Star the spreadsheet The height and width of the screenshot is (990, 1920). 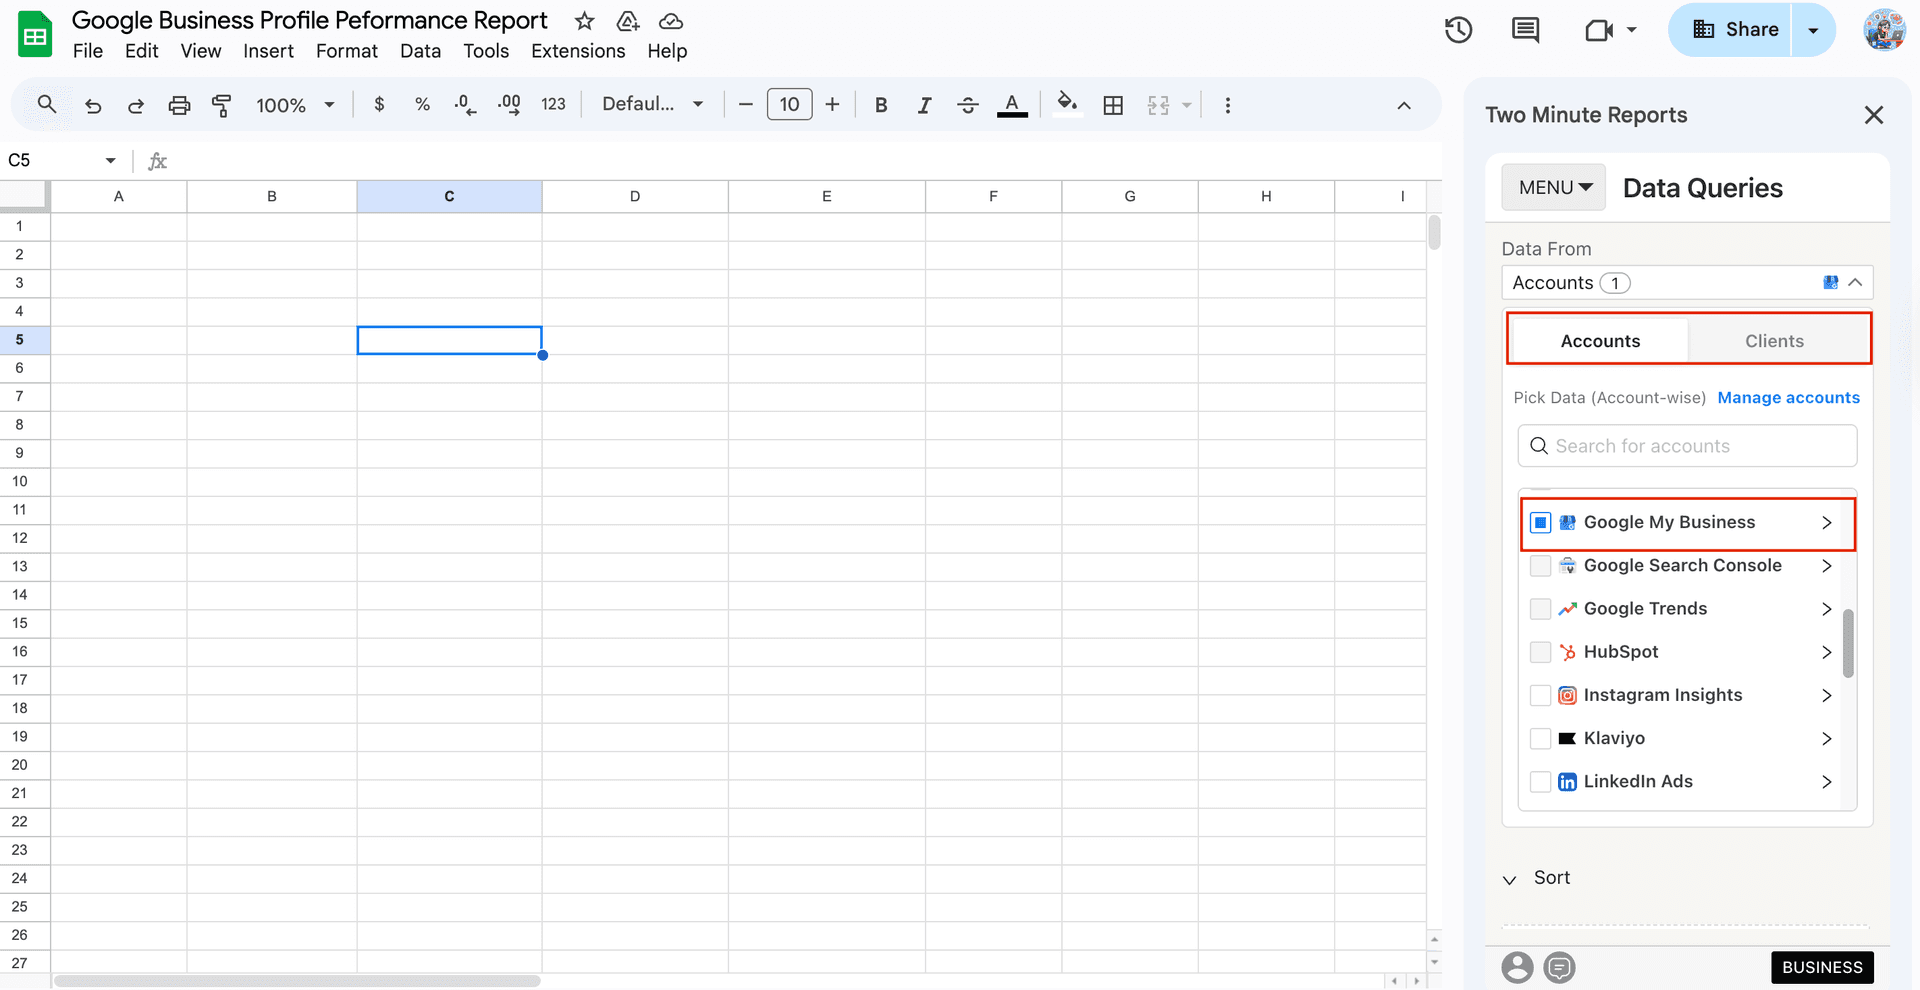click(x=583, y=20)
